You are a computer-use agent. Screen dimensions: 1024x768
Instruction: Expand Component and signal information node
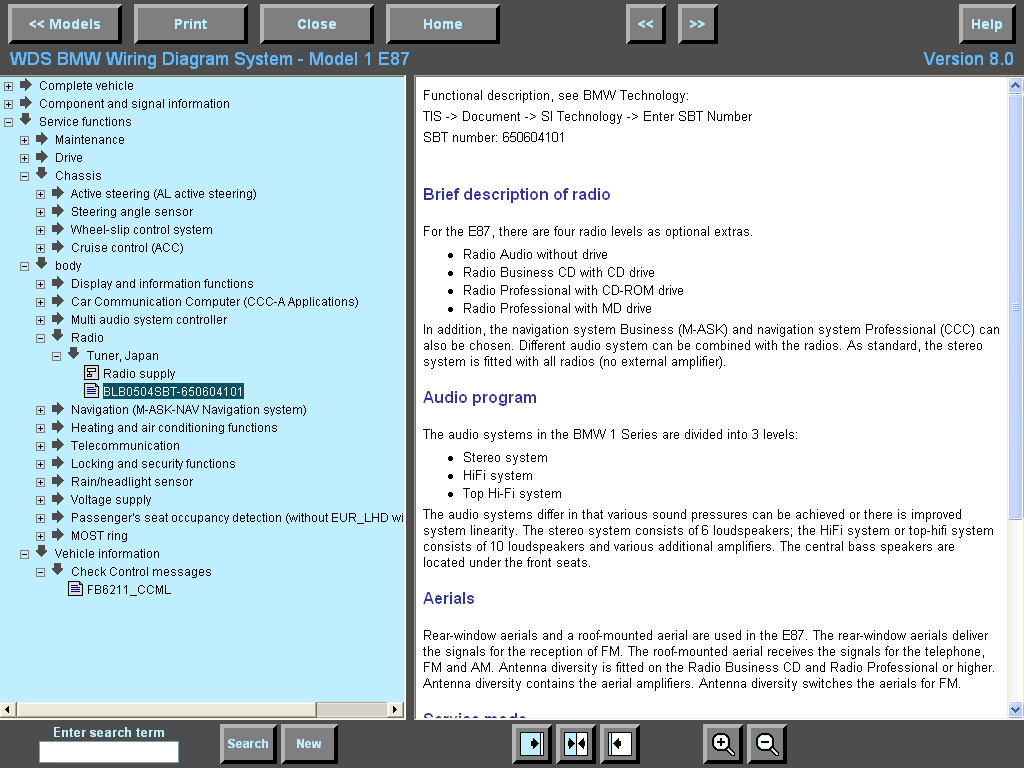pyautogui.click(x=8, y=104)
